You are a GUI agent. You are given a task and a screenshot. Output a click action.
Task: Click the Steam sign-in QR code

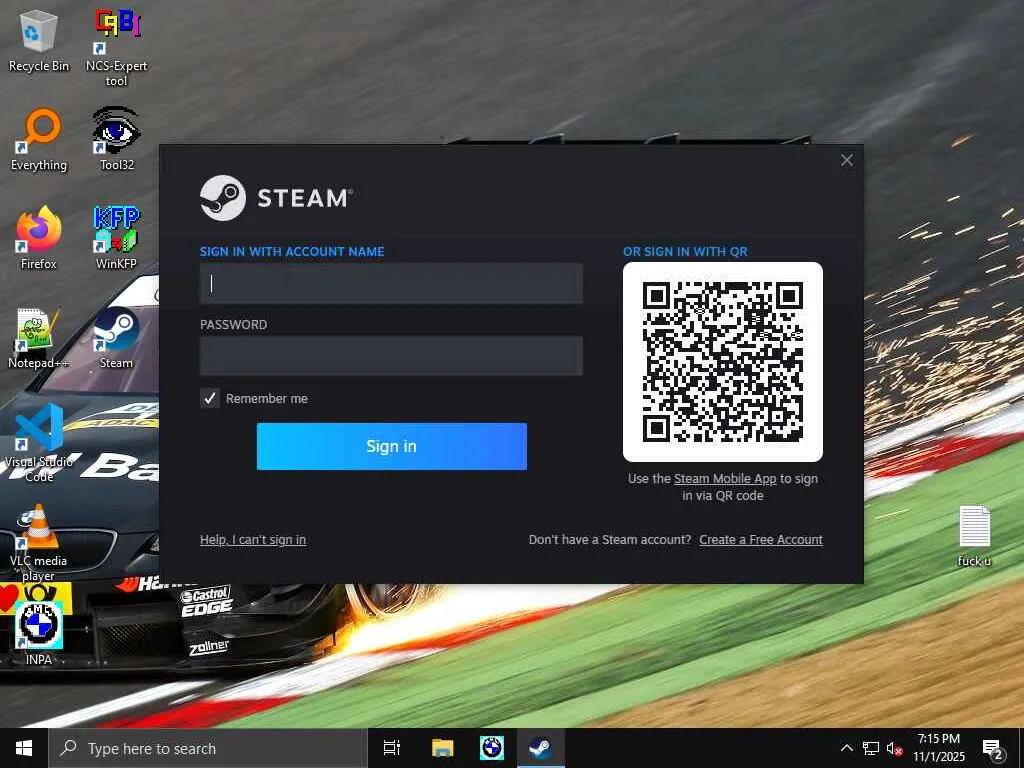tap(723, 362)
